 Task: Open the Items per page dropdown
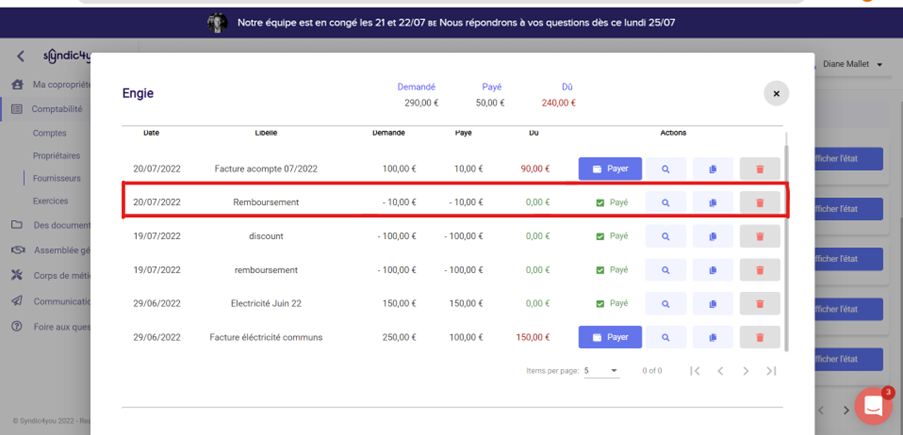601,371
